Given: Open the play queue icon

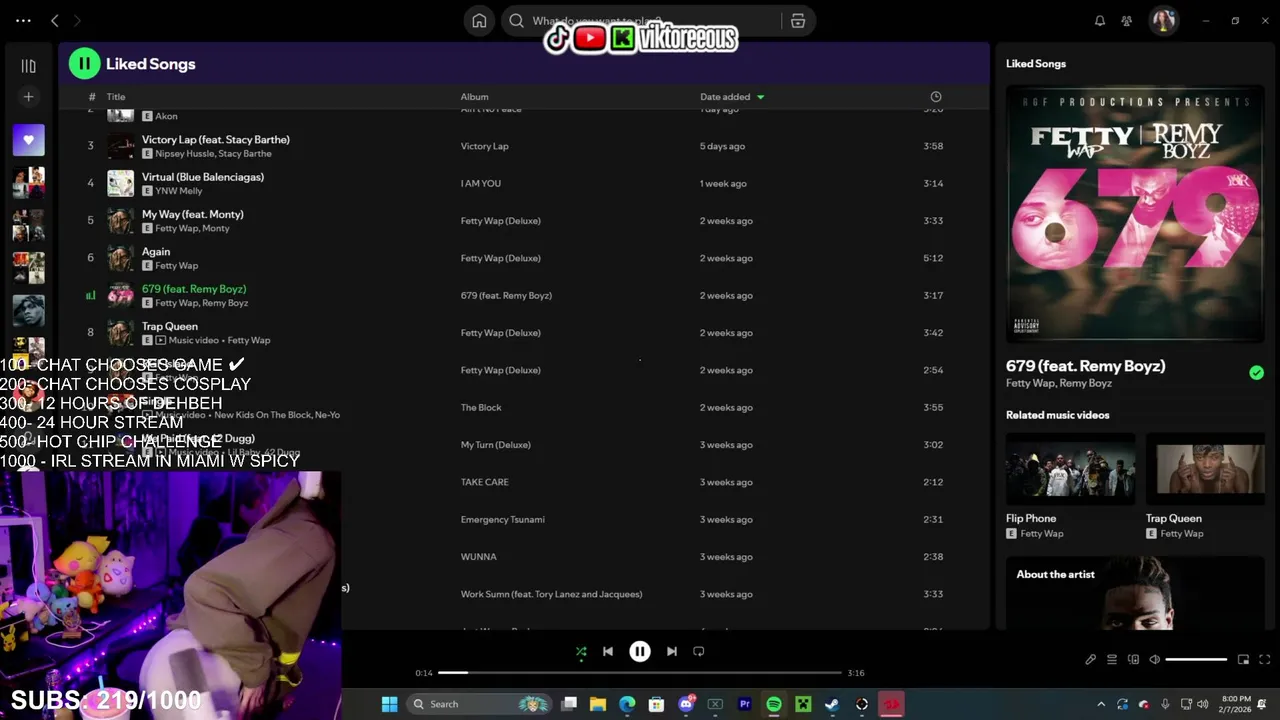Looking at the screenshot, I should (x=1112, y=659).
